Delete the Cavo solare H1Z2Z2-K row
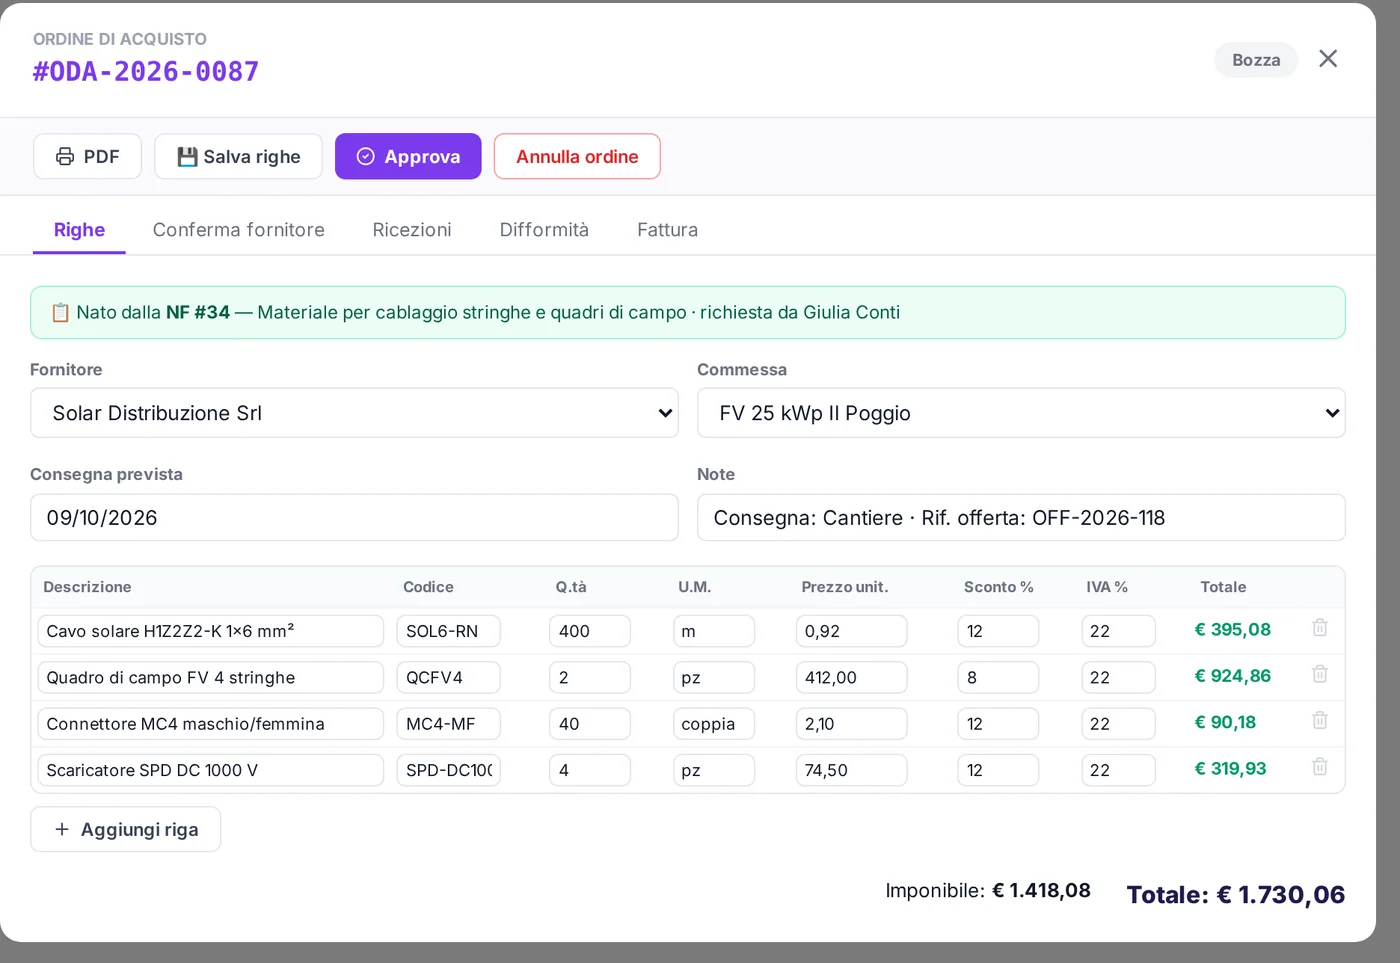 1319,628
